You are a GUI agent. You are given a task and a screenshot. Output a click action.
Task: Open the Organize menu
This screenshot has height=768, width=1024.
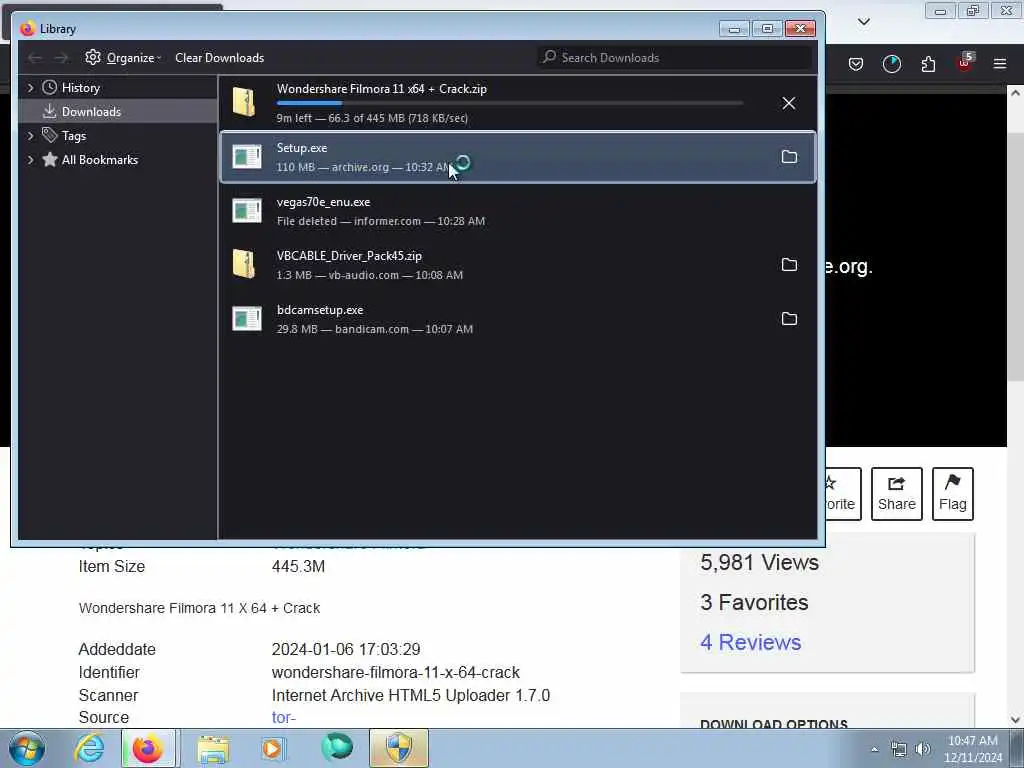point(123,57)
